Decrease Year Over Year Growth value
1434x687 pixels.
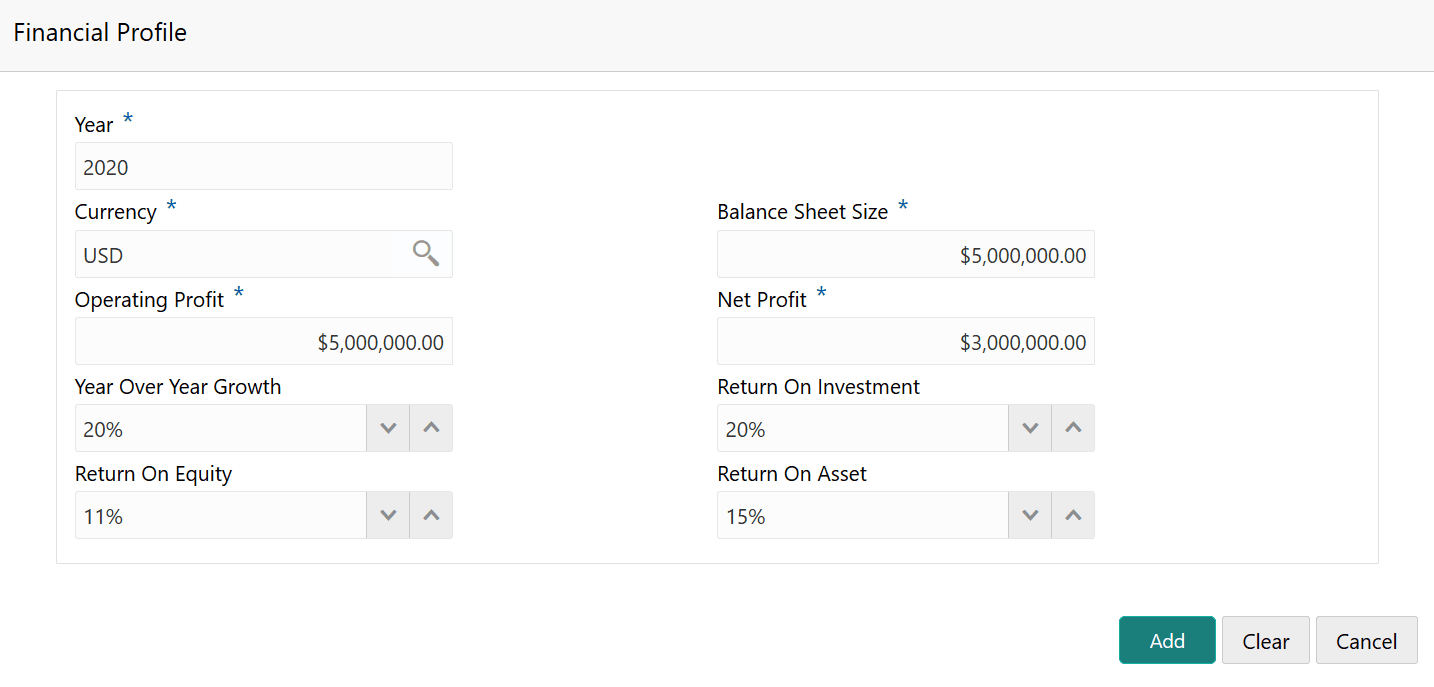pos(388,428)
